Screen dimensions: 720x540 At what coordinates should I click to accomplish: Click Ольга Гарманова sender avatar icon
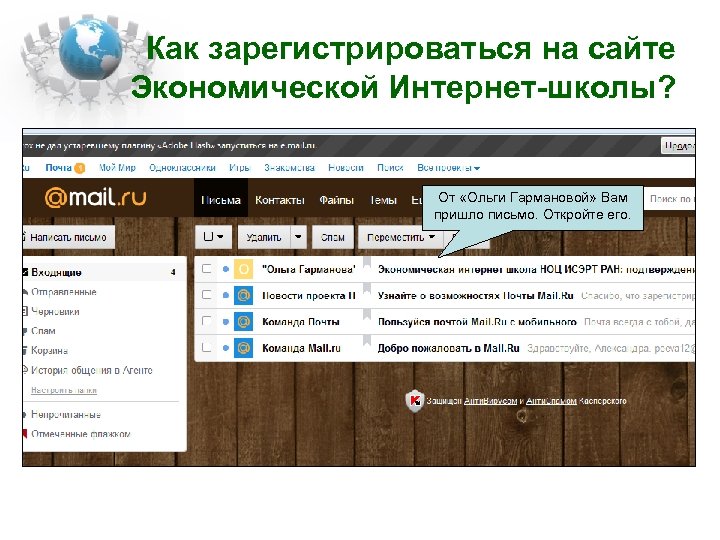click(x=243, y=269)
